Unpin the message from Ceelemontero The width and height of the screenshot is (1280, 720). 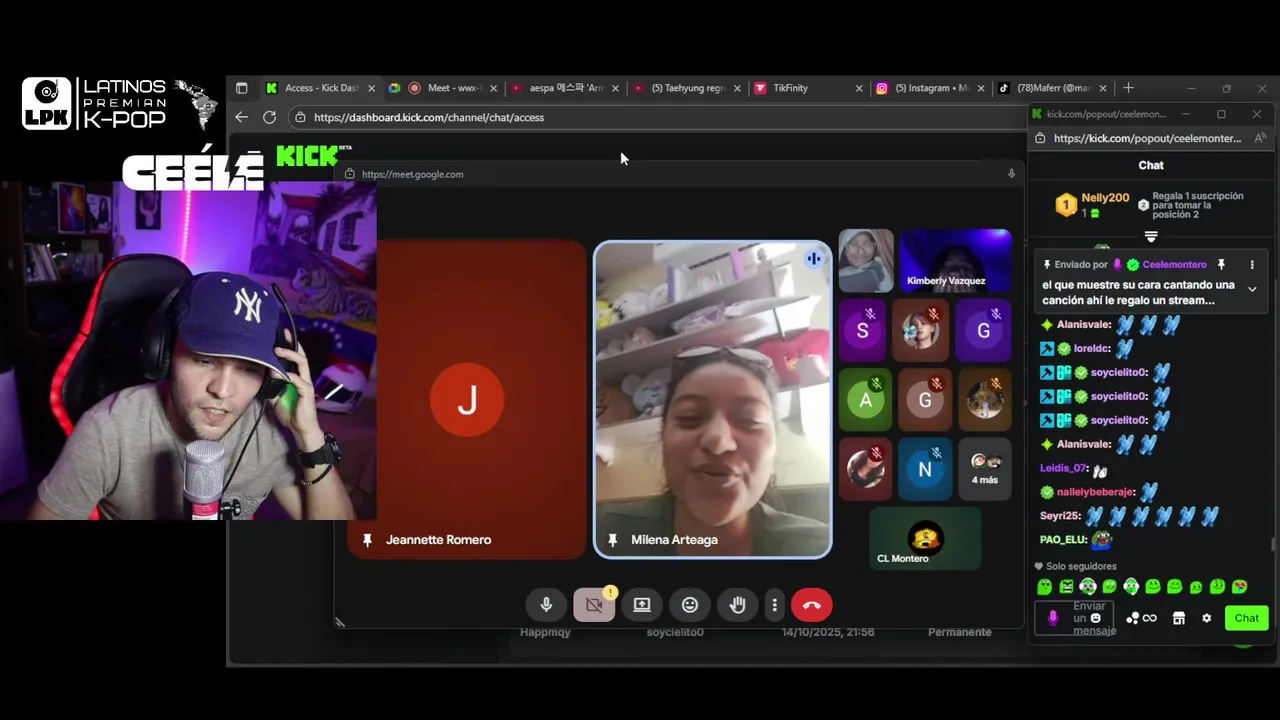[x=1221, y=265]
